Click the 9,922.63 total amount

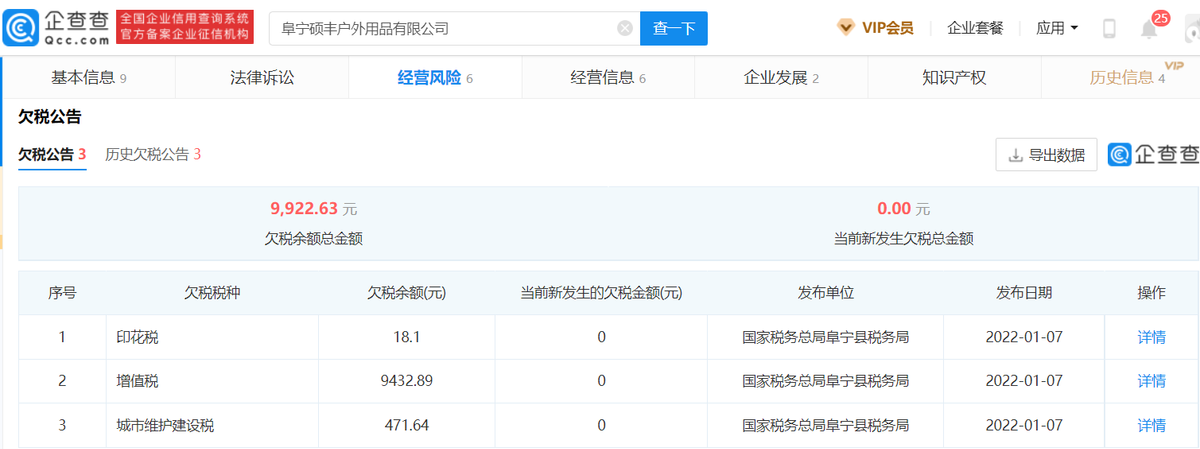click(304, 209)
